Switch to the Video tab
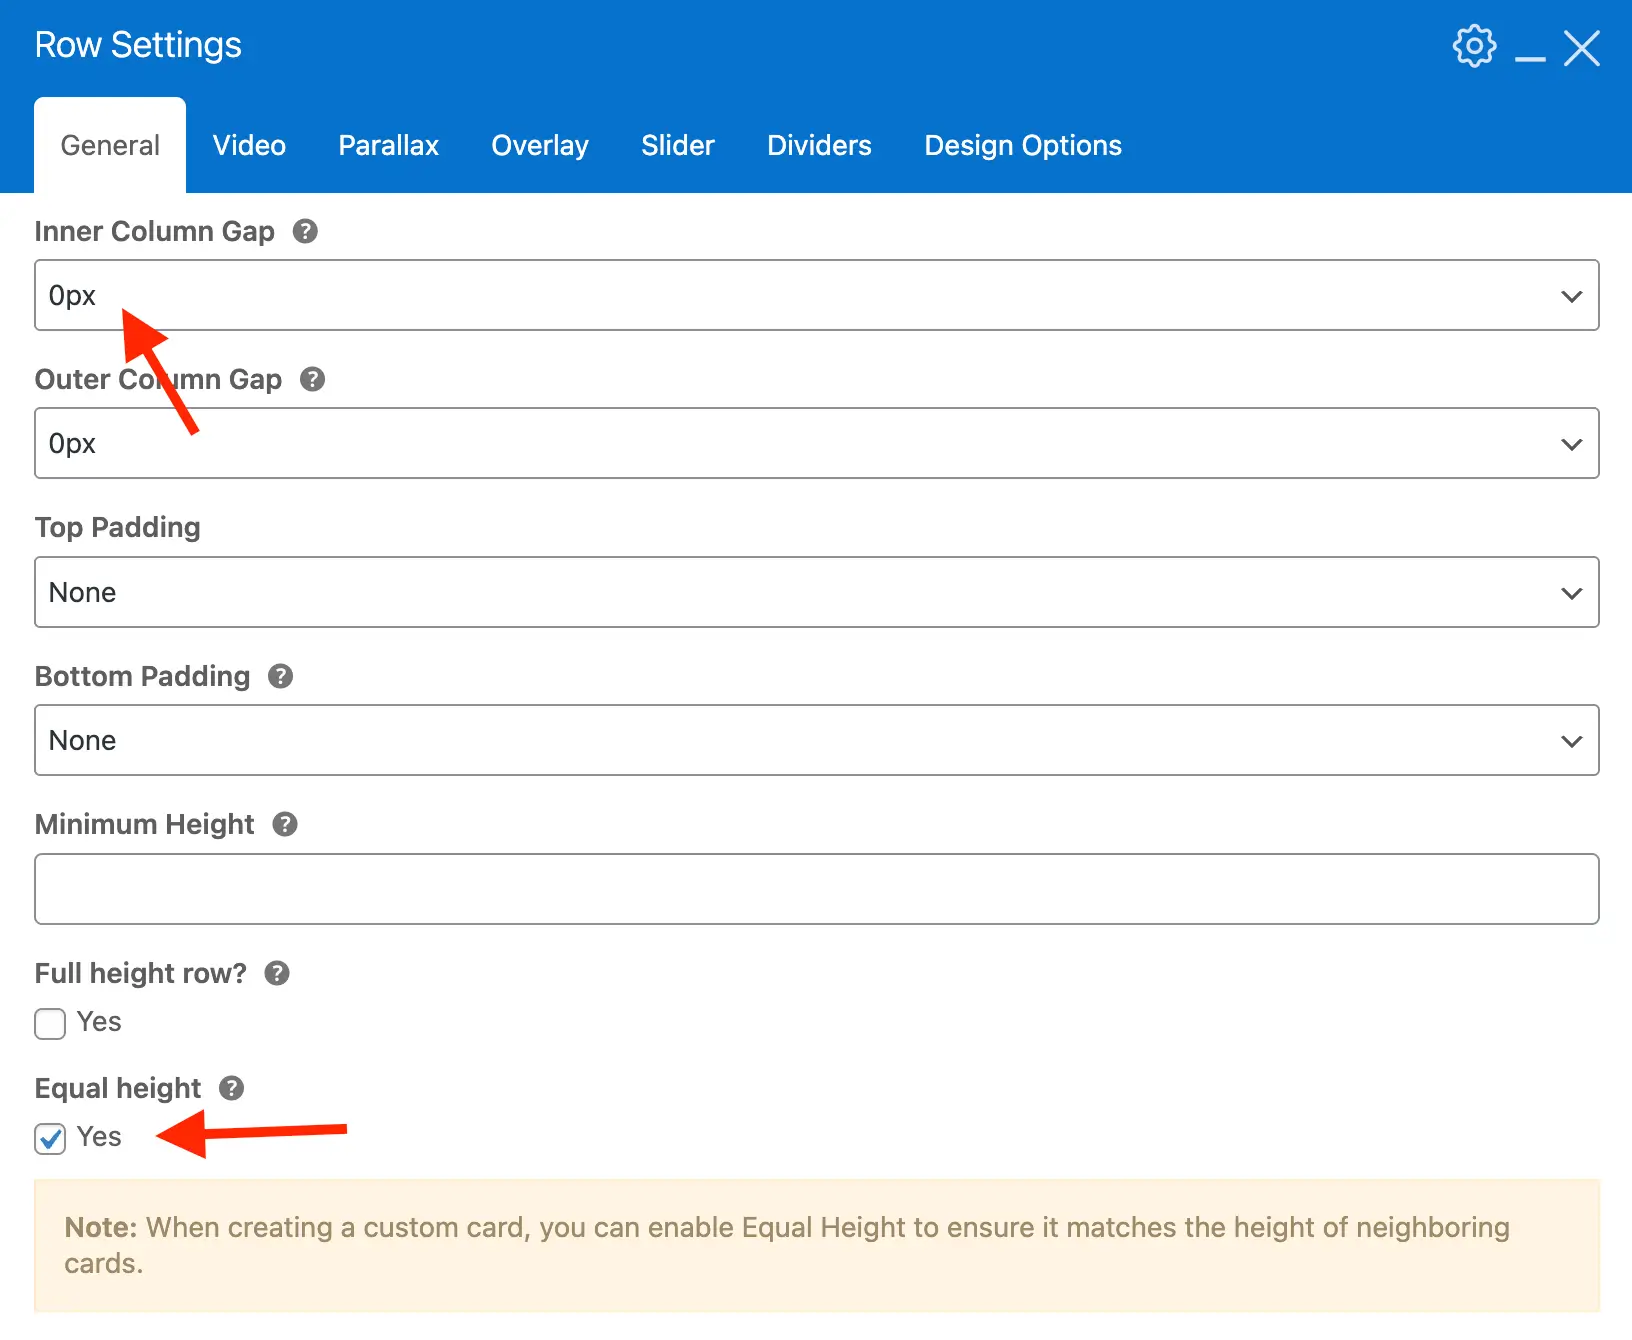1632x1340 pixels. [248, 145]
